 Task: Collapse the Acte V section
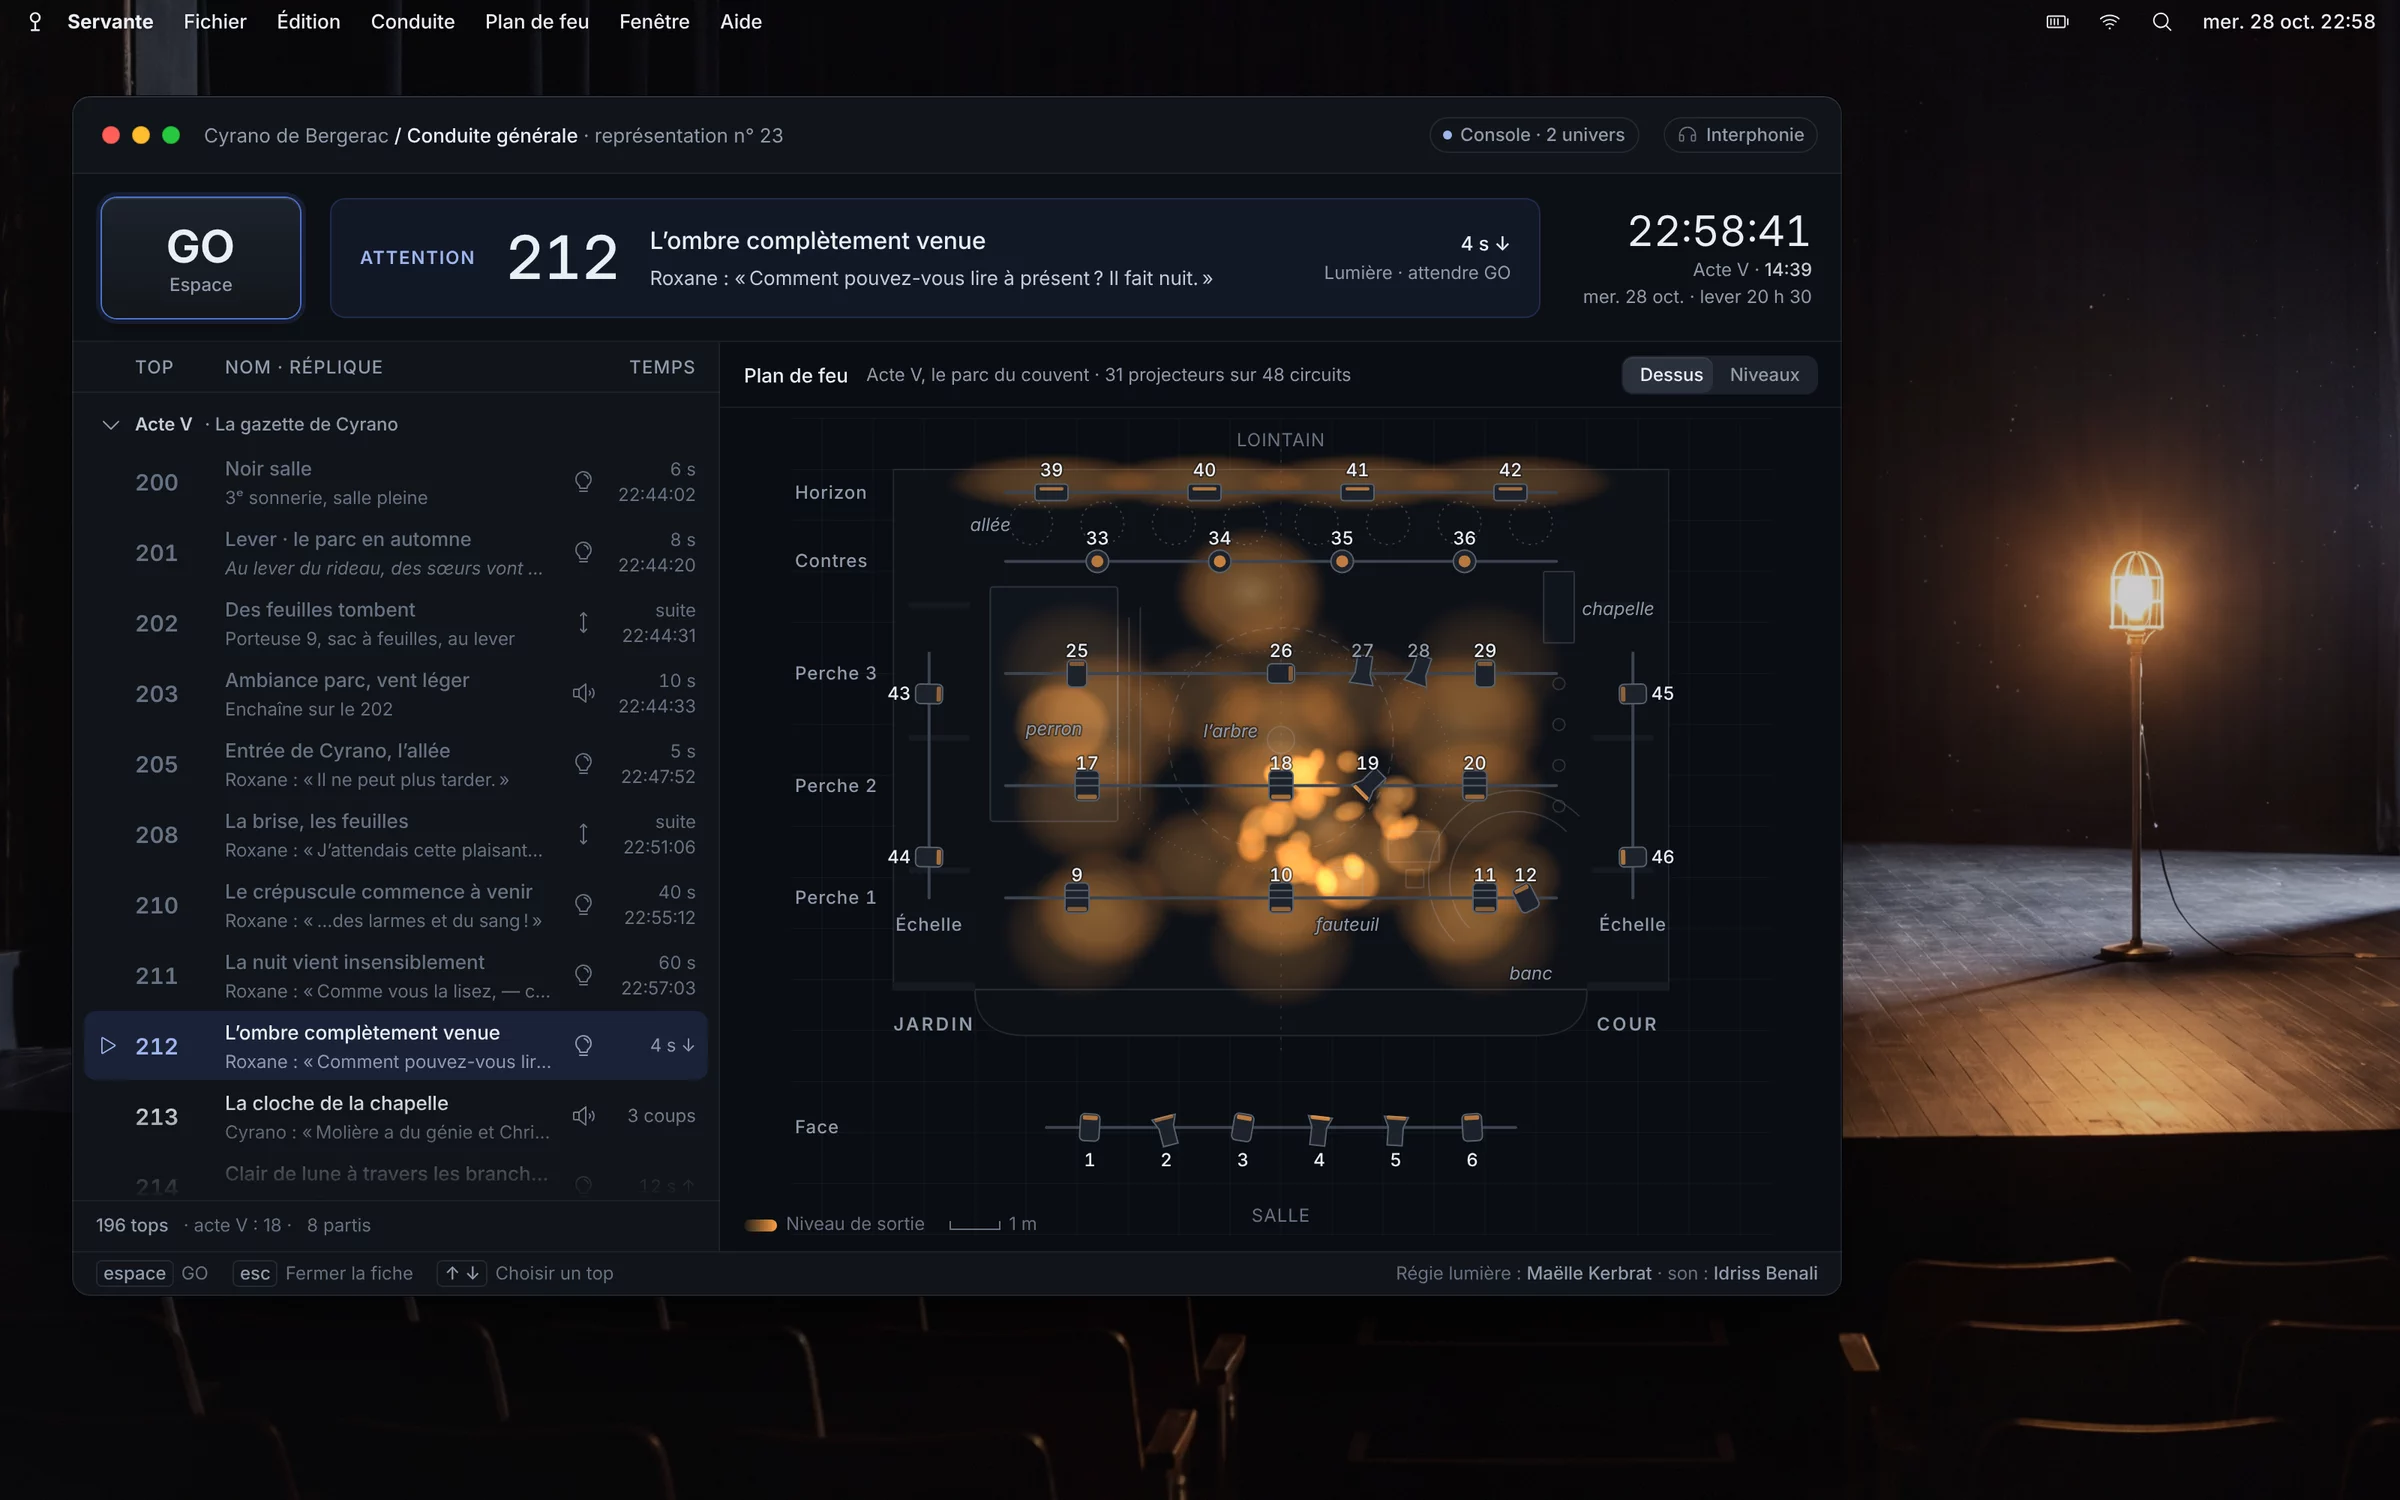[110, 425]
